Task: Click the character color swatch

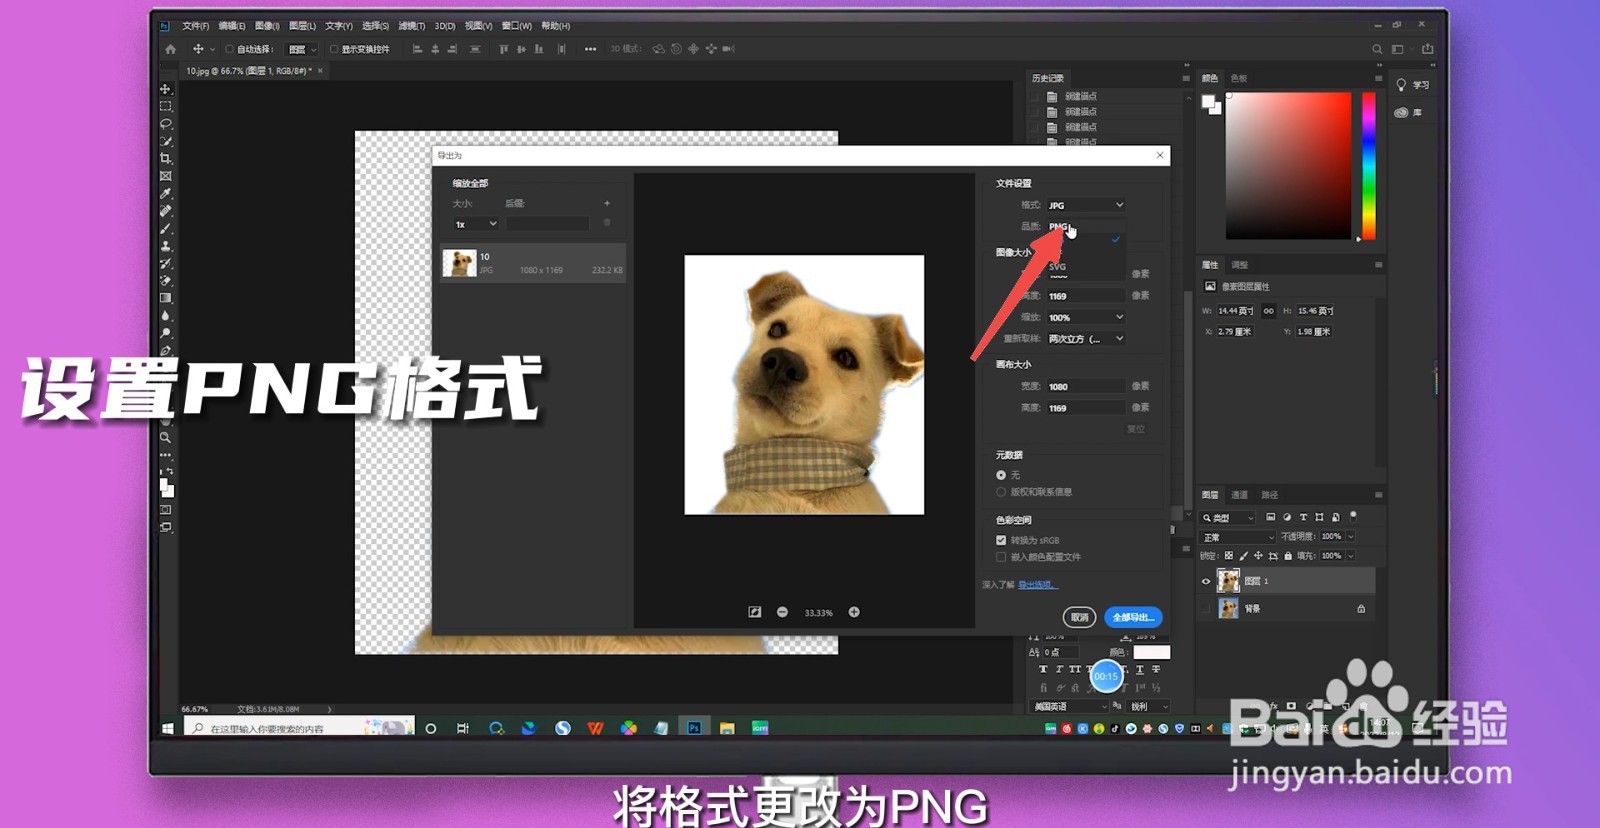Action: [1151, 652]
